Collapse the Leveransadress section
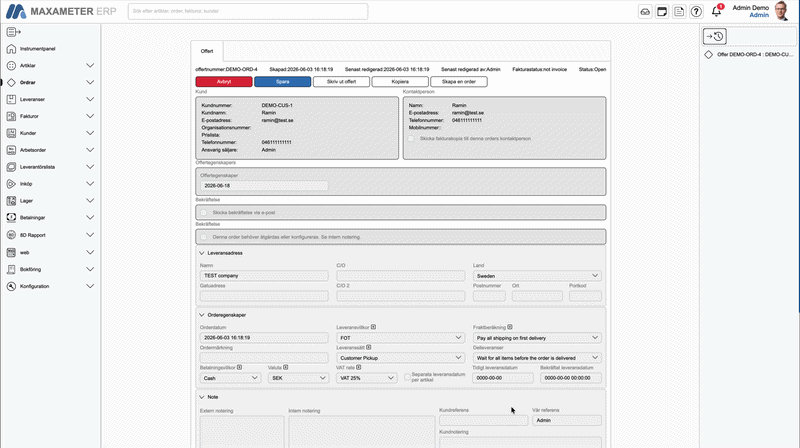The height and width of the screenshot is (448, 800). pos(202,253)
